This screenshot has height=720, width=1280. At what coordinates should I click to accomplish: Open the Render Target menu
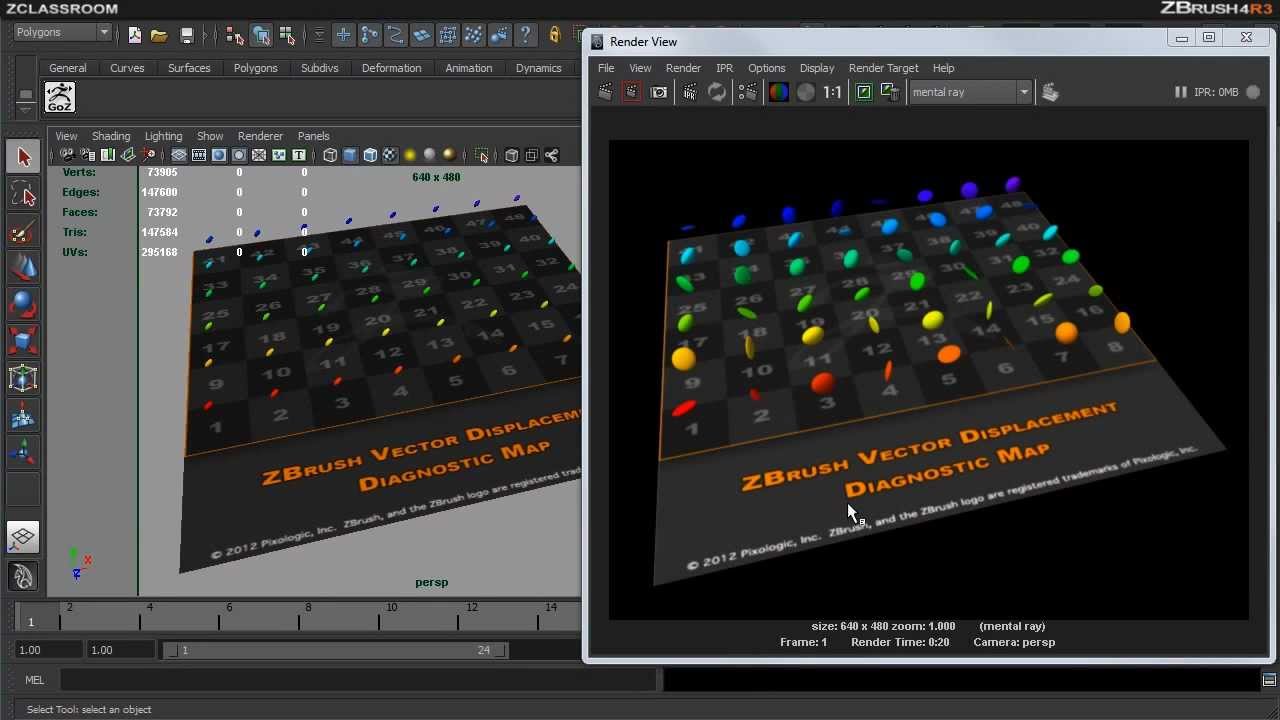pyautogui.click(x=883, y=68)
